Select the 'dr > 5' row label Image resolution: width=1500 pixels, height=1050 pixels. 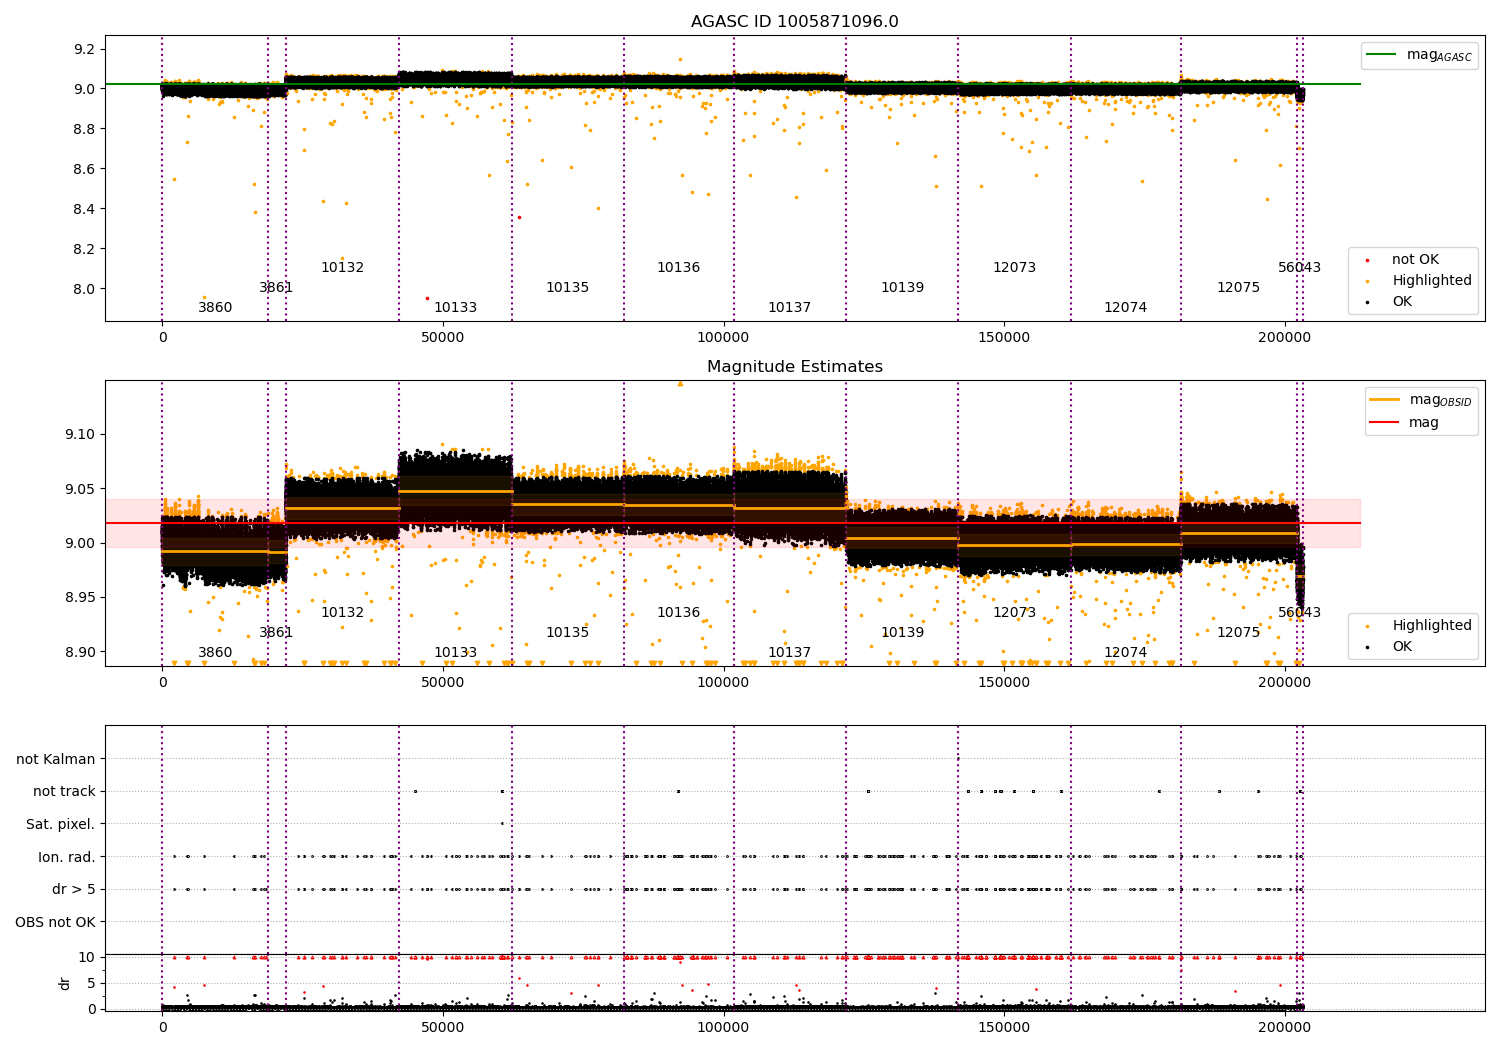(74, 889)
